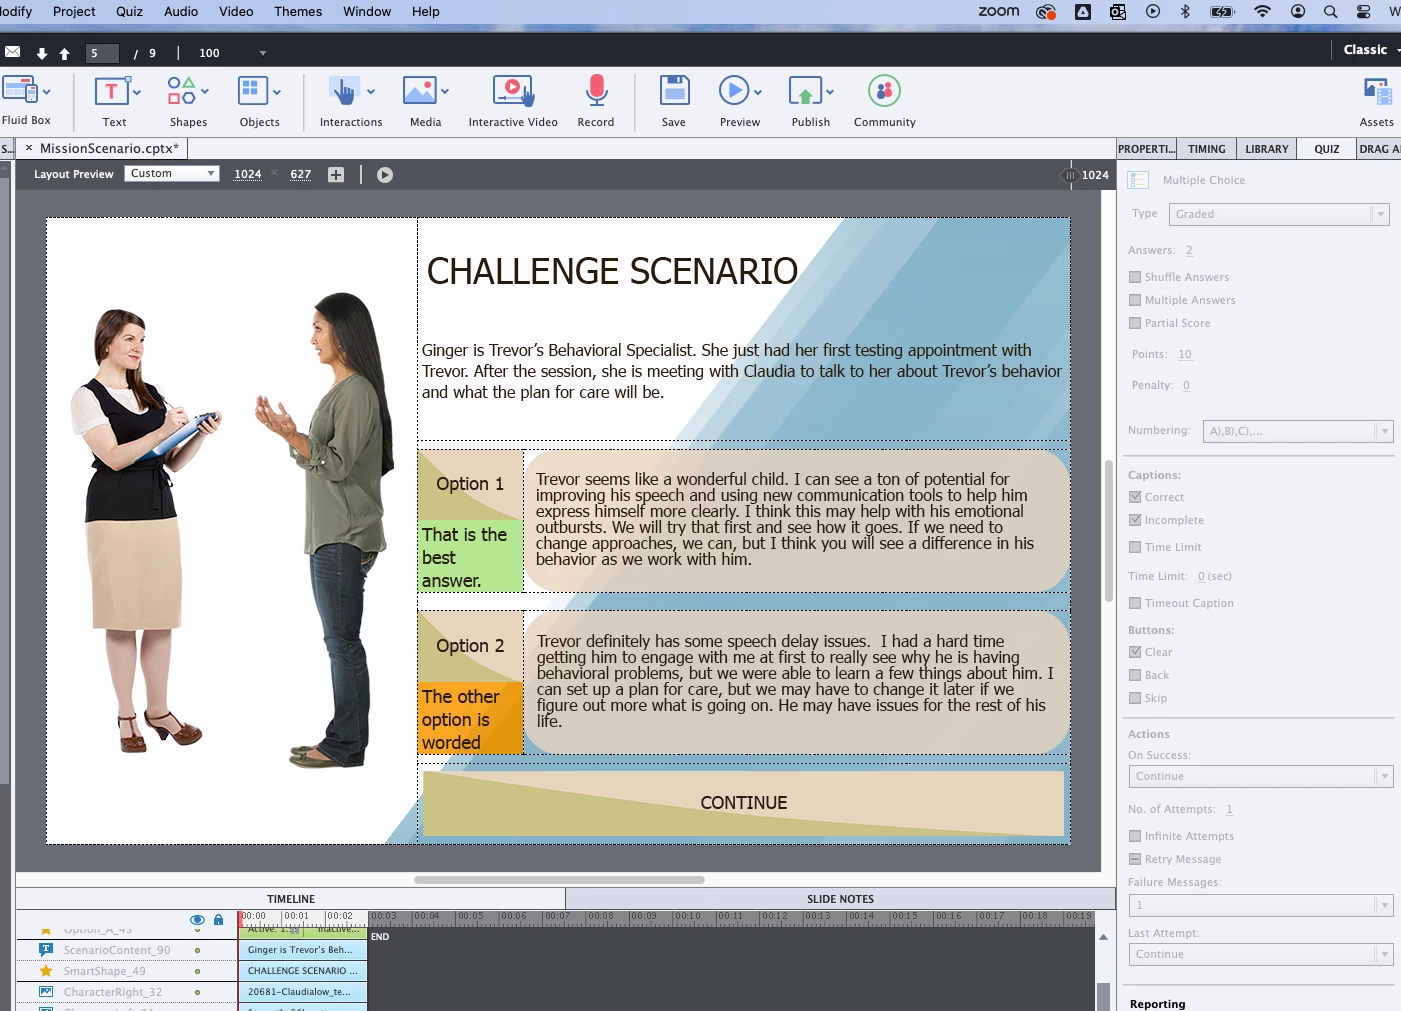Play the layout preview button
Viewport: 1401px width, 1011px height.
pos(385,175)
